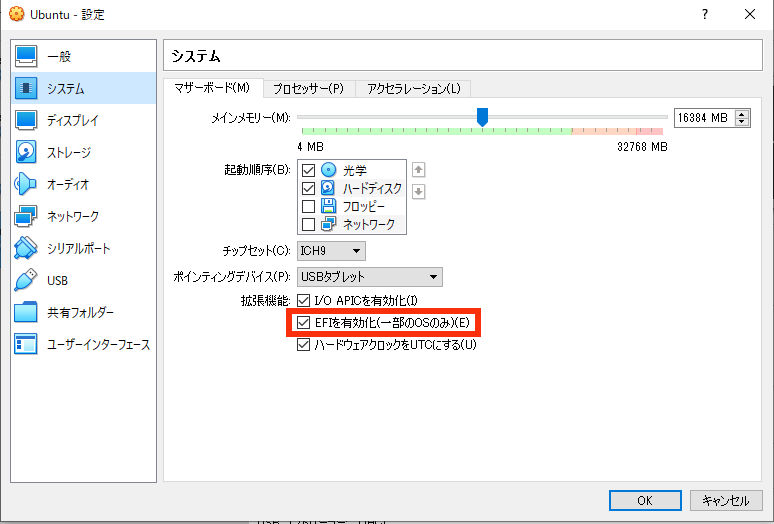Click the キャンセル button
The image size is (774, 524).
click(x=726, y=500)
